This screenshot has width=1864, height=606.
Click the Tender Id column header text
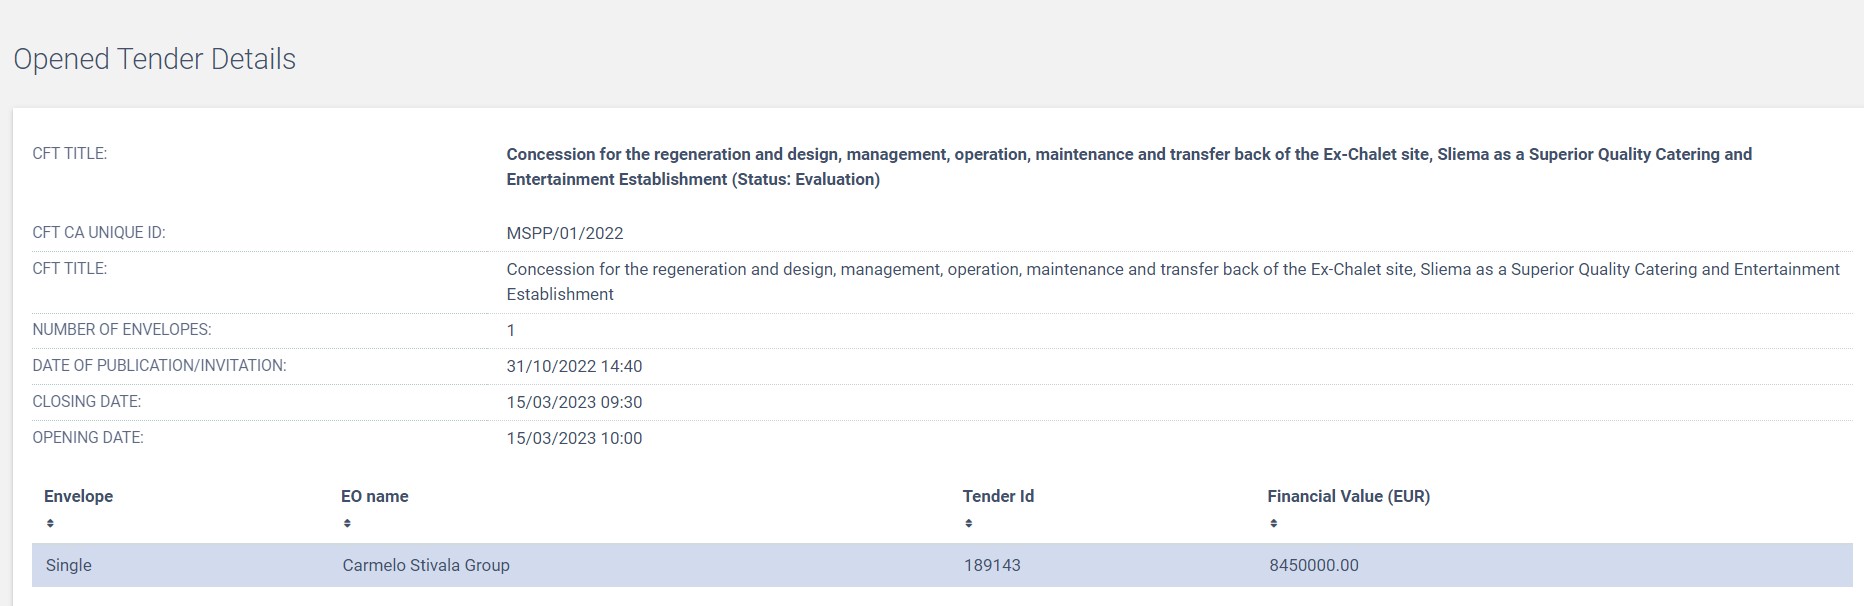(x=998, y=496)
